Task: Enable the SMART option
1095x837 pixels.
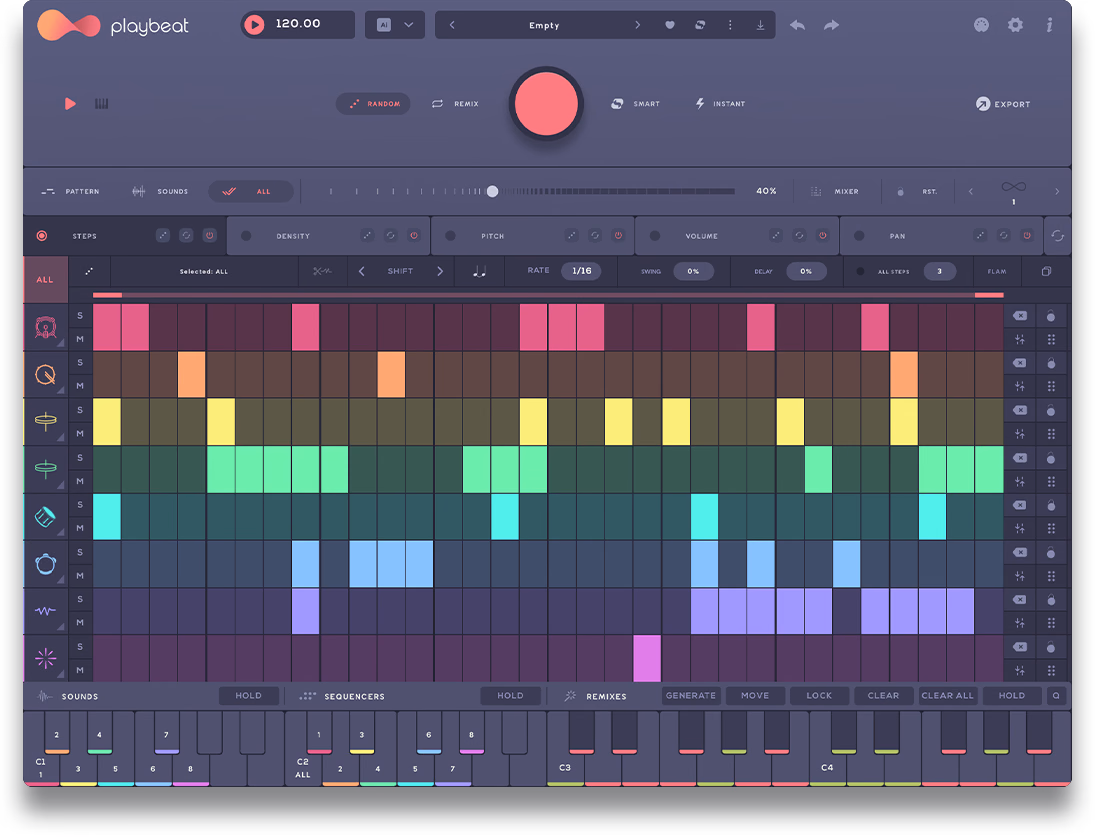Action: coord(635,103)
